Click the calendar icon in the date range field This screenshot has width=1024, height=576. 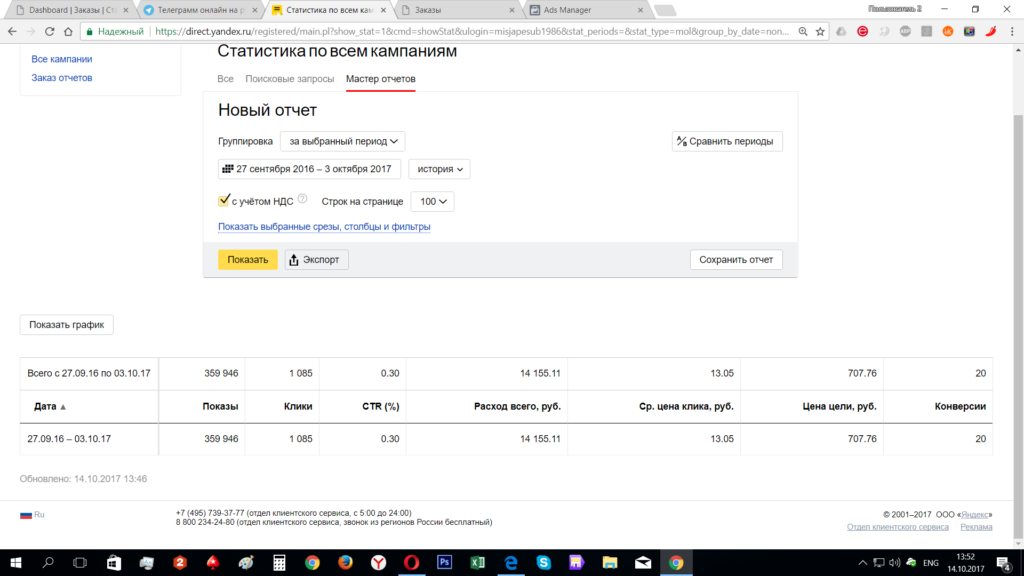point(227,168)
